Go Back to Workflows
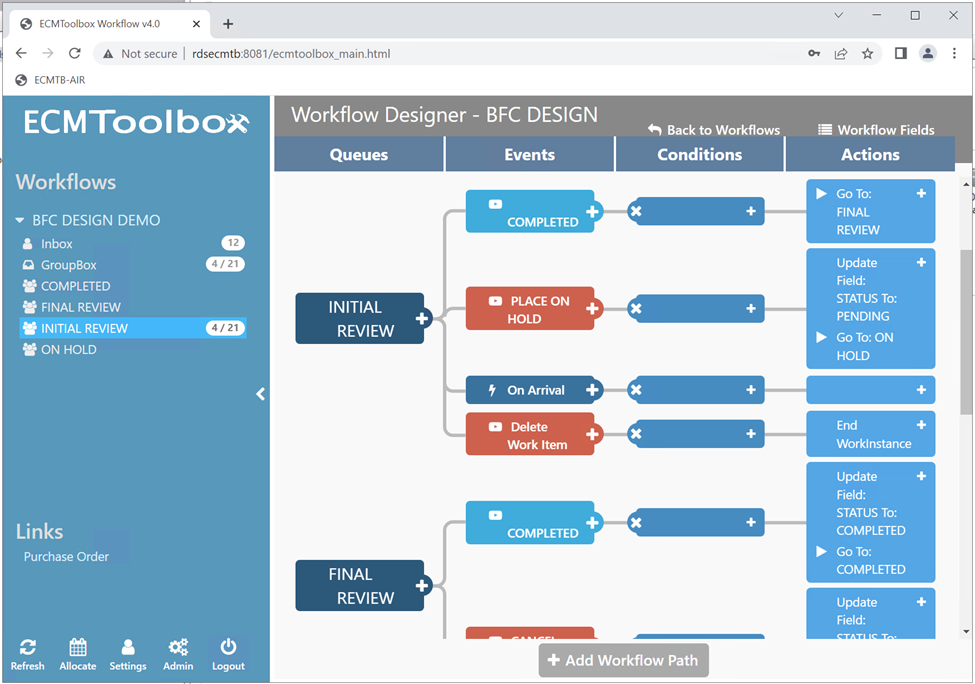975x684 pixels. click(x=714, y=130)
